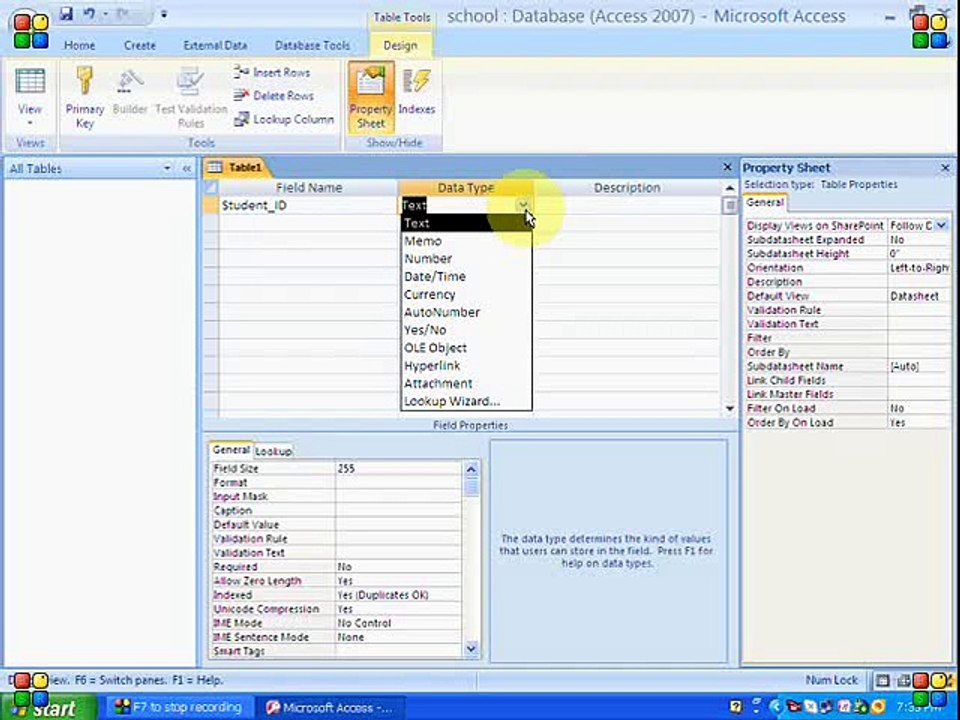Click Field Properties scroll down arrow

coord(471,648)
